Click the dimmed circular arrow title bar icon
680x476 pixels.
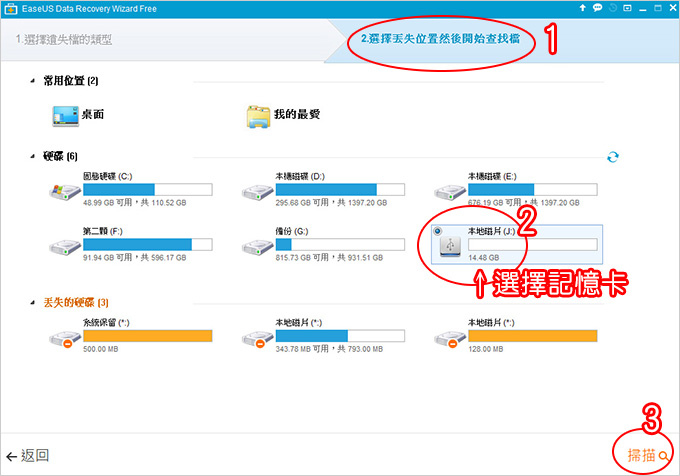tap(613, 8)
